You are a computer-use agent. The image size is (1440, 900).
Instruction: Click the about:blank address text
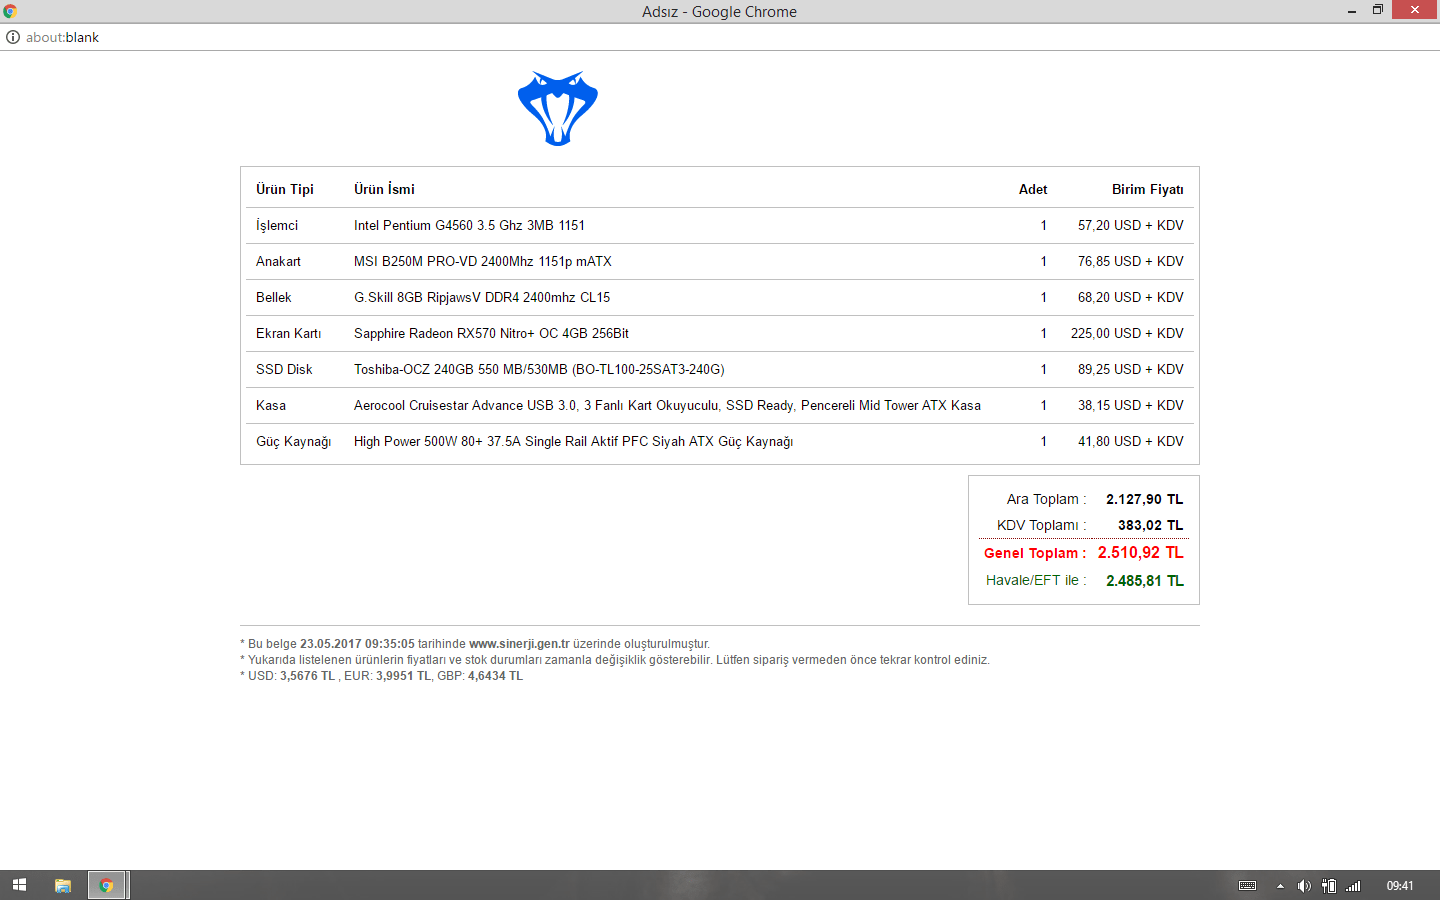click(62, 37)
